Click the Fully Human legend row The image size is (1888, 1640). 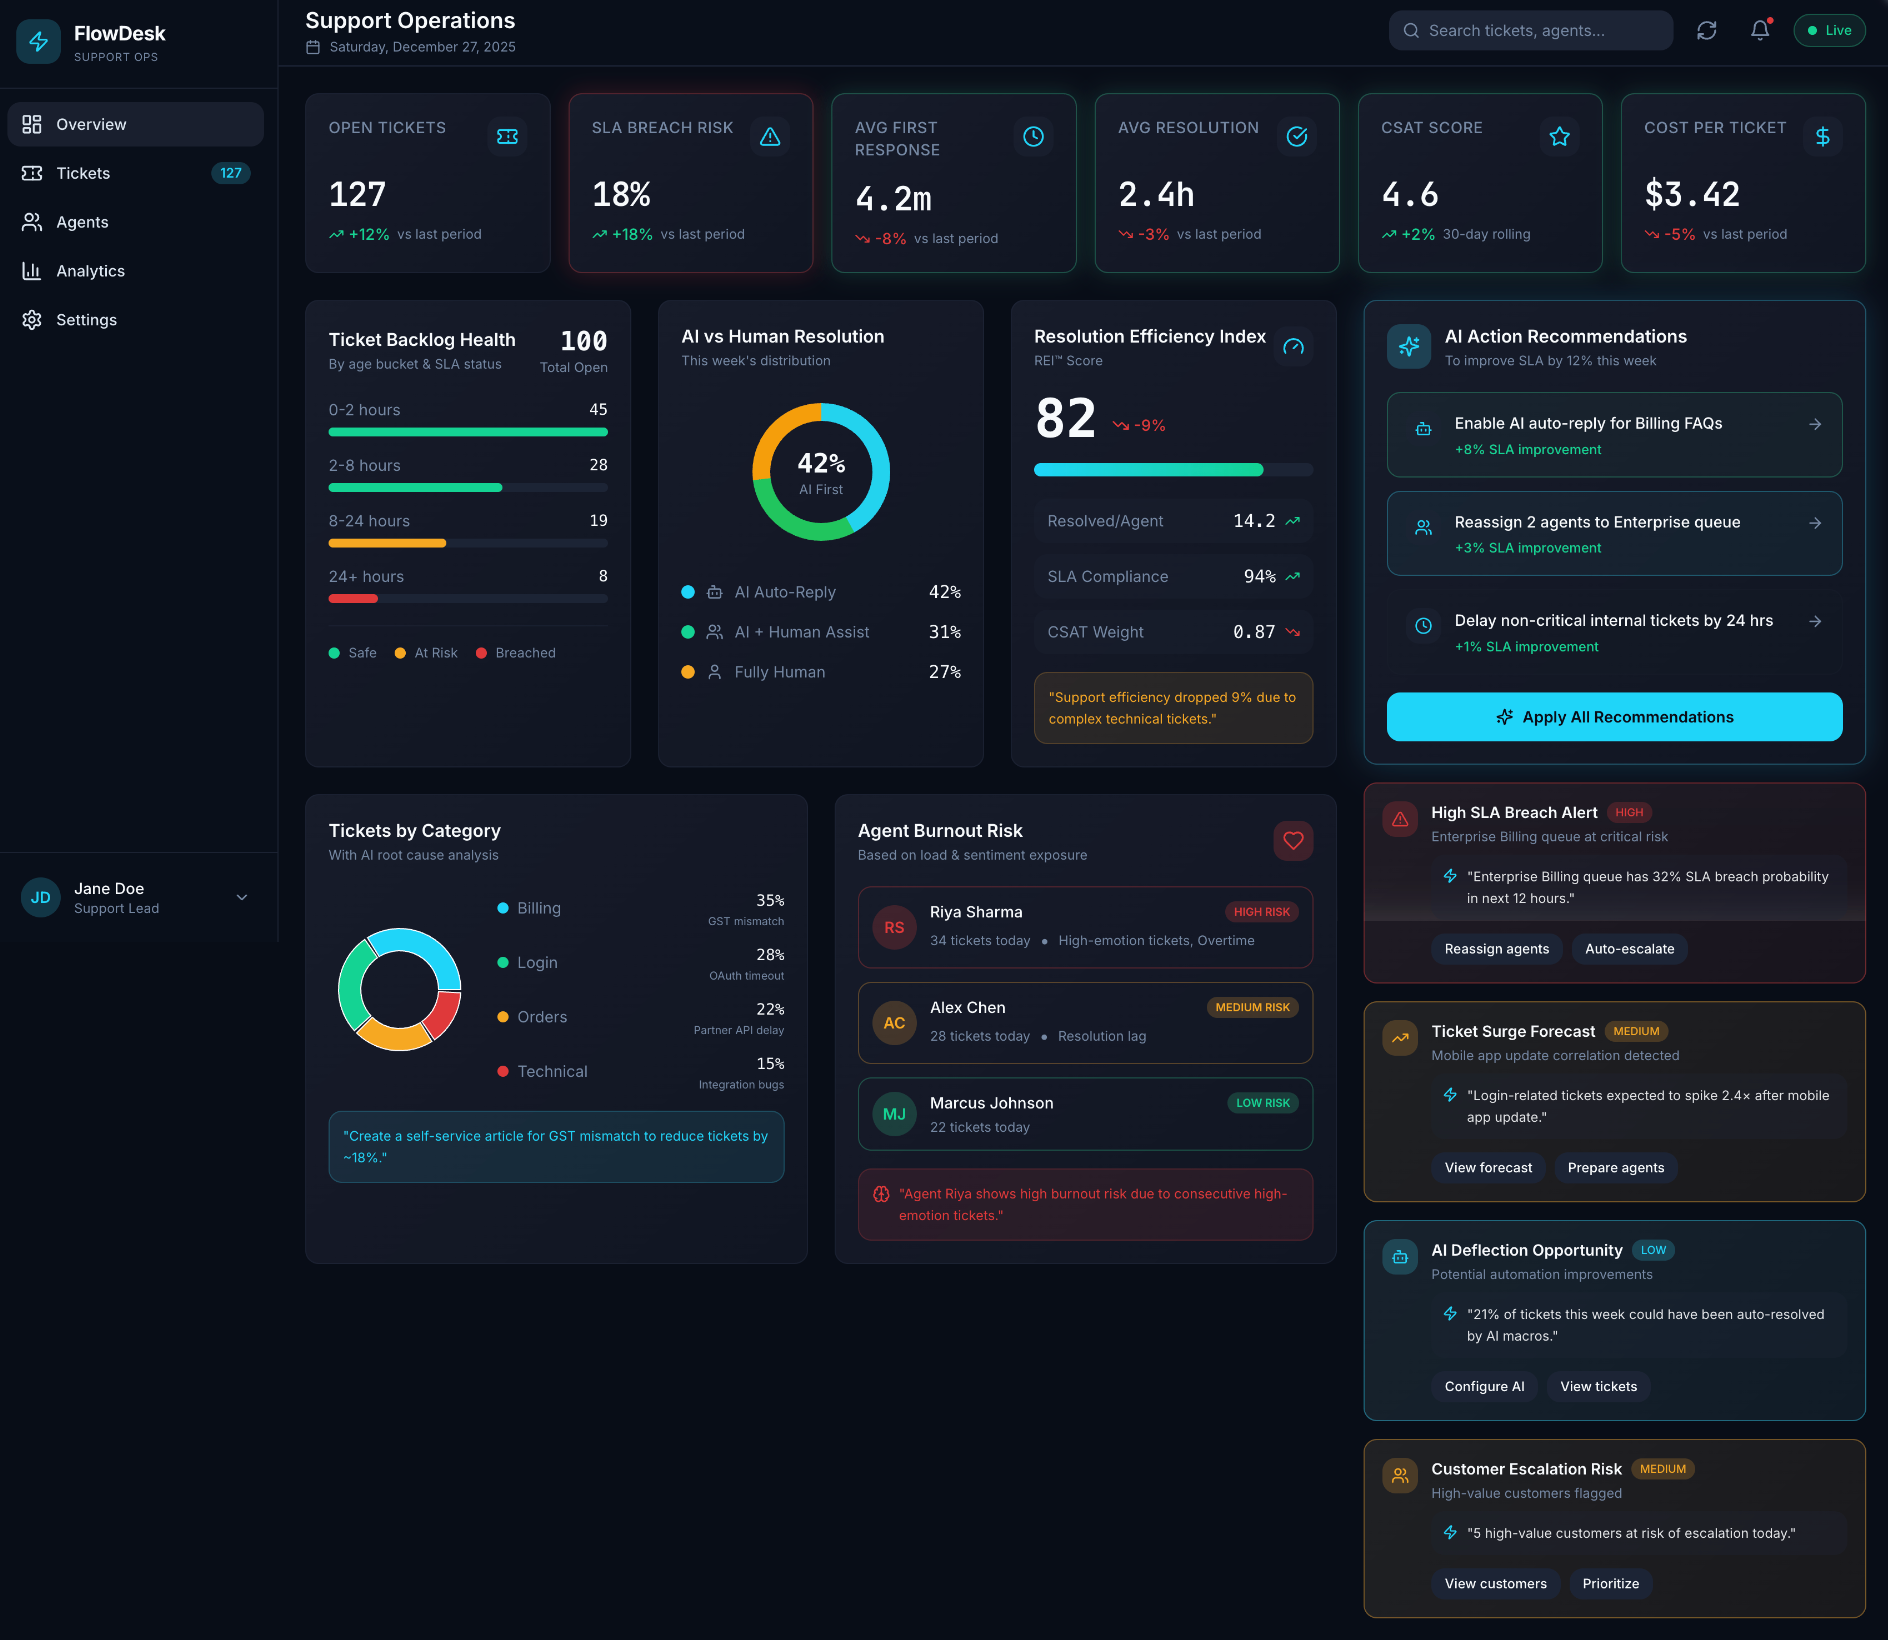(x=821, y=672)
